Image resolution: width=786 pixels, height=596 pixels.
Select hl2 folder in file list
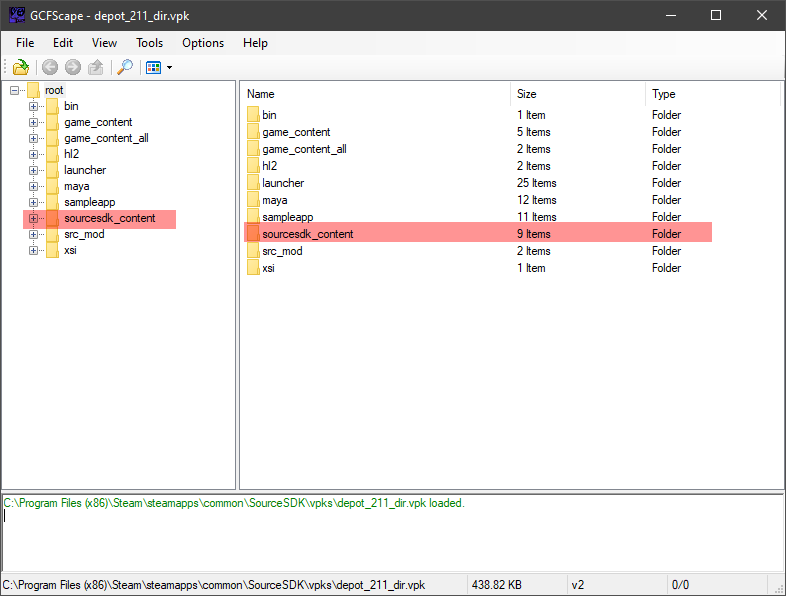pos(270,166)
